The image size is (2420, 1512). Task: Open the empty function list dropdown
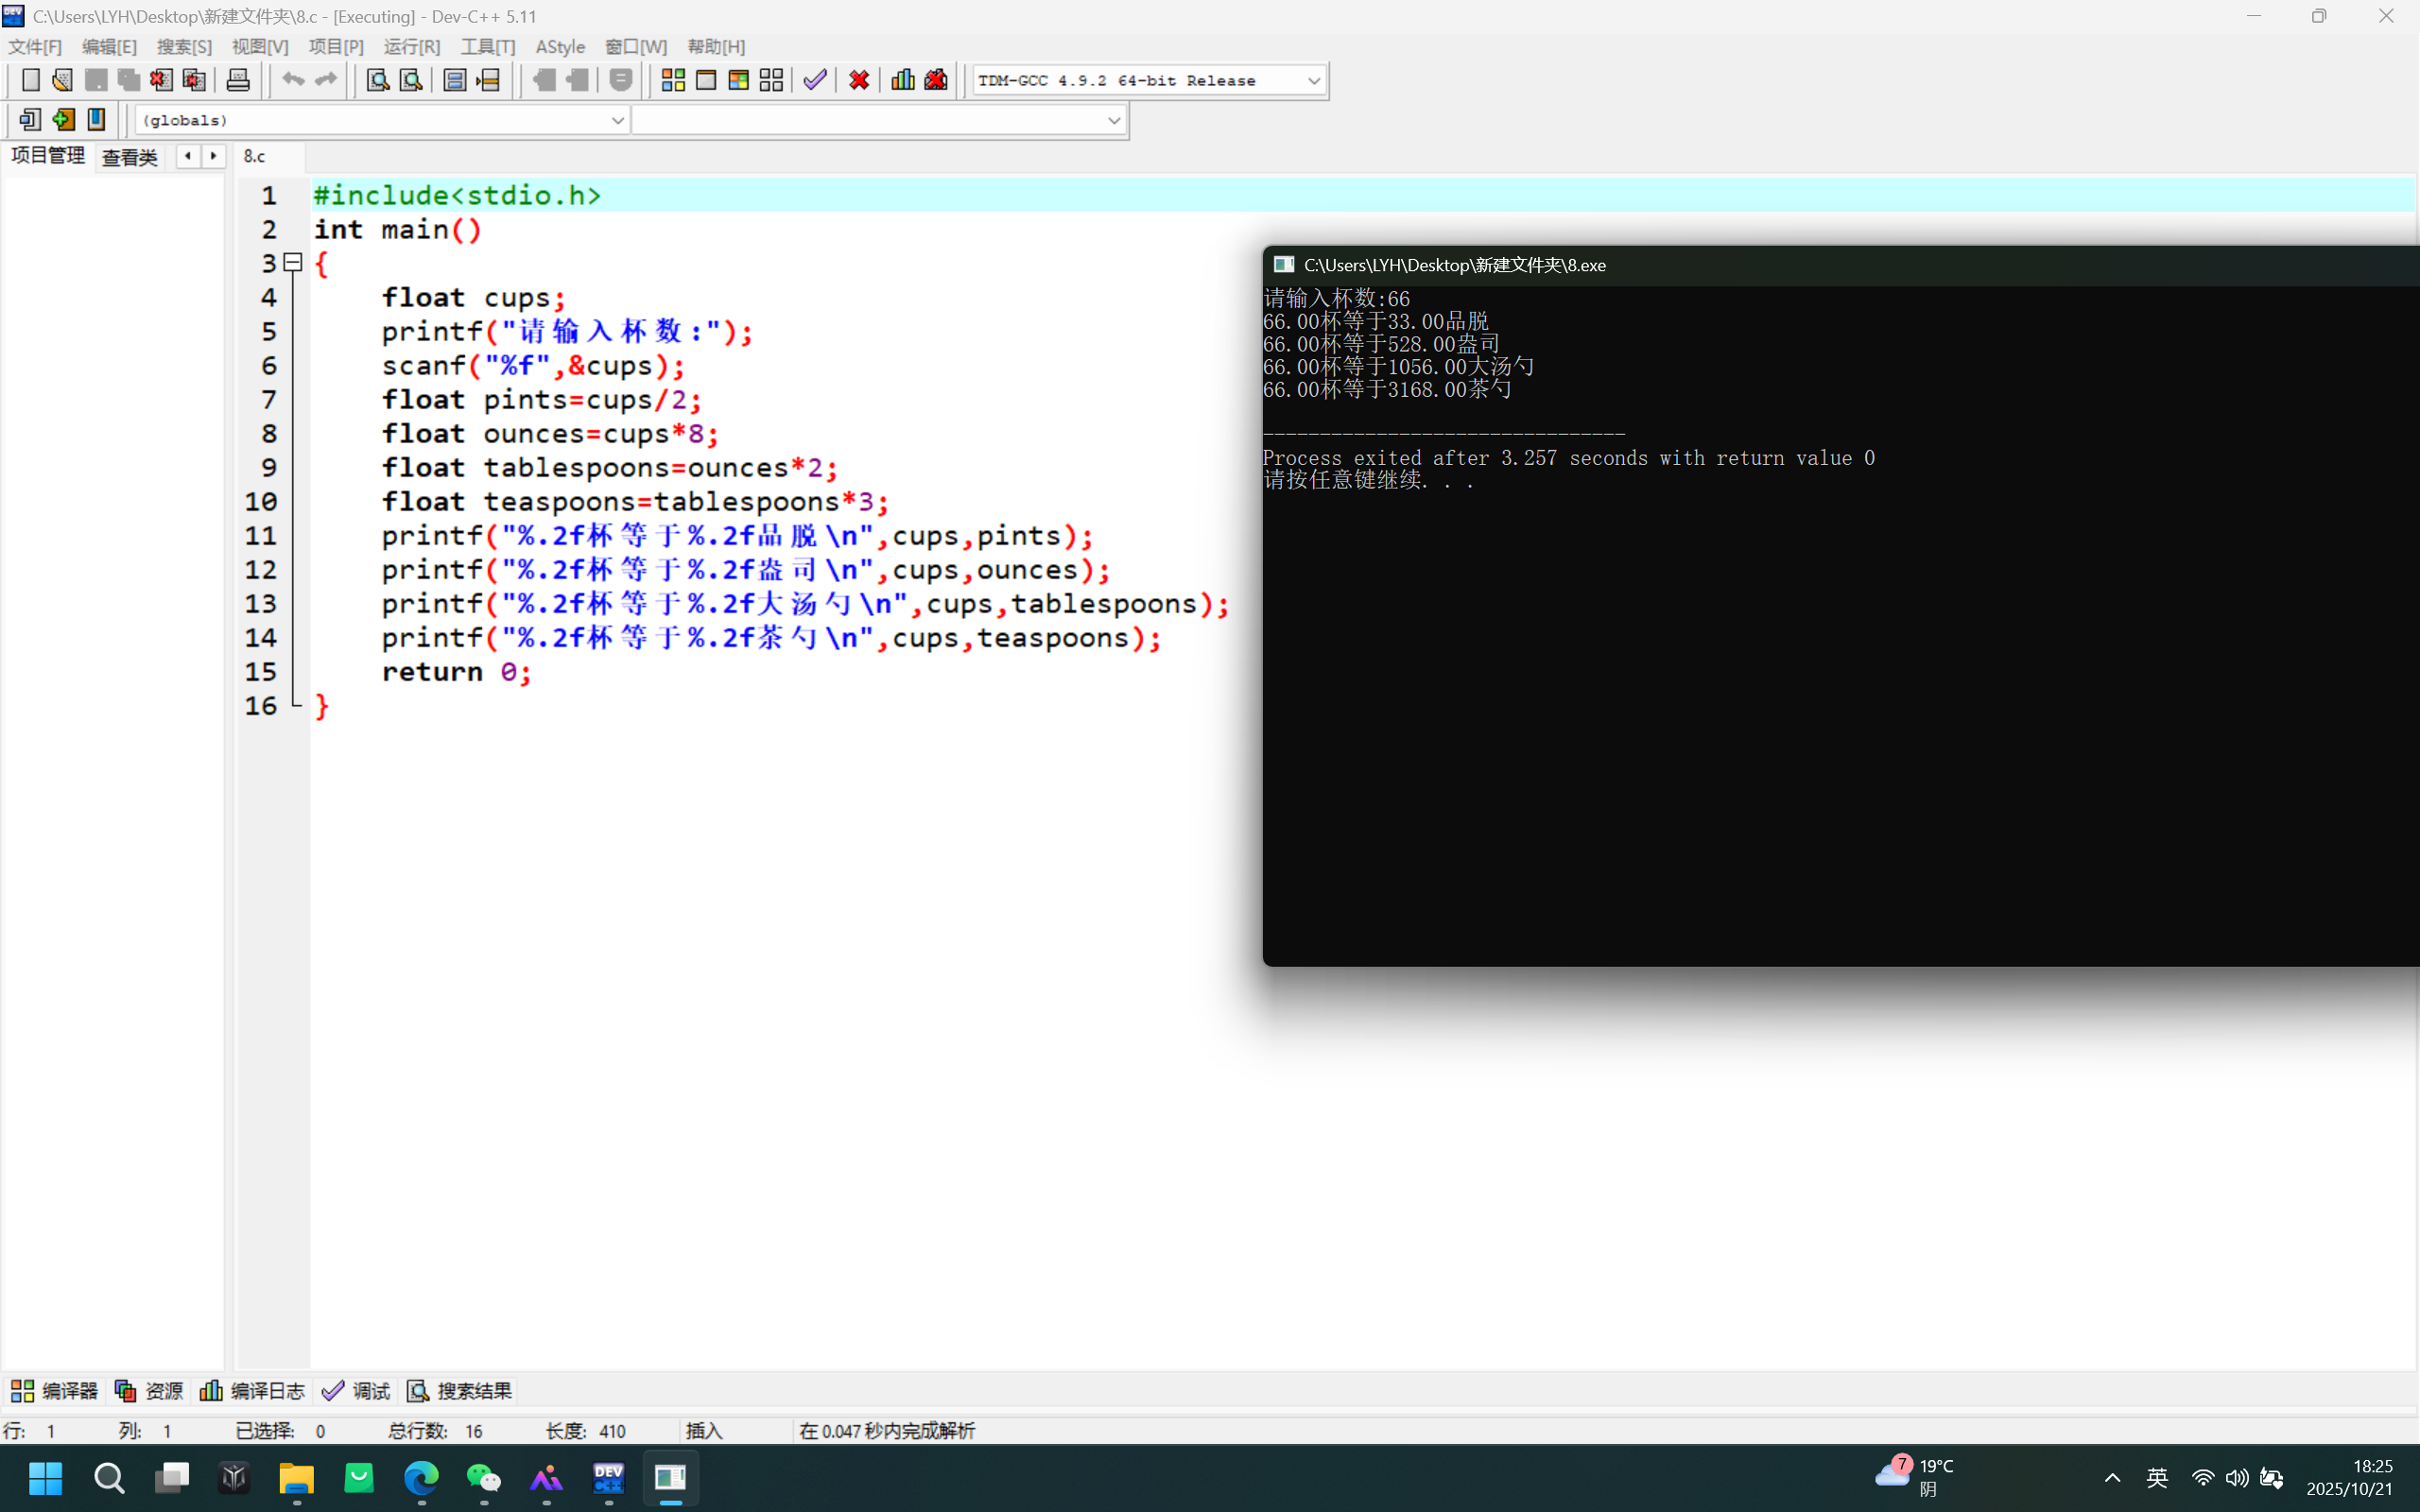tap(1113, 120)
